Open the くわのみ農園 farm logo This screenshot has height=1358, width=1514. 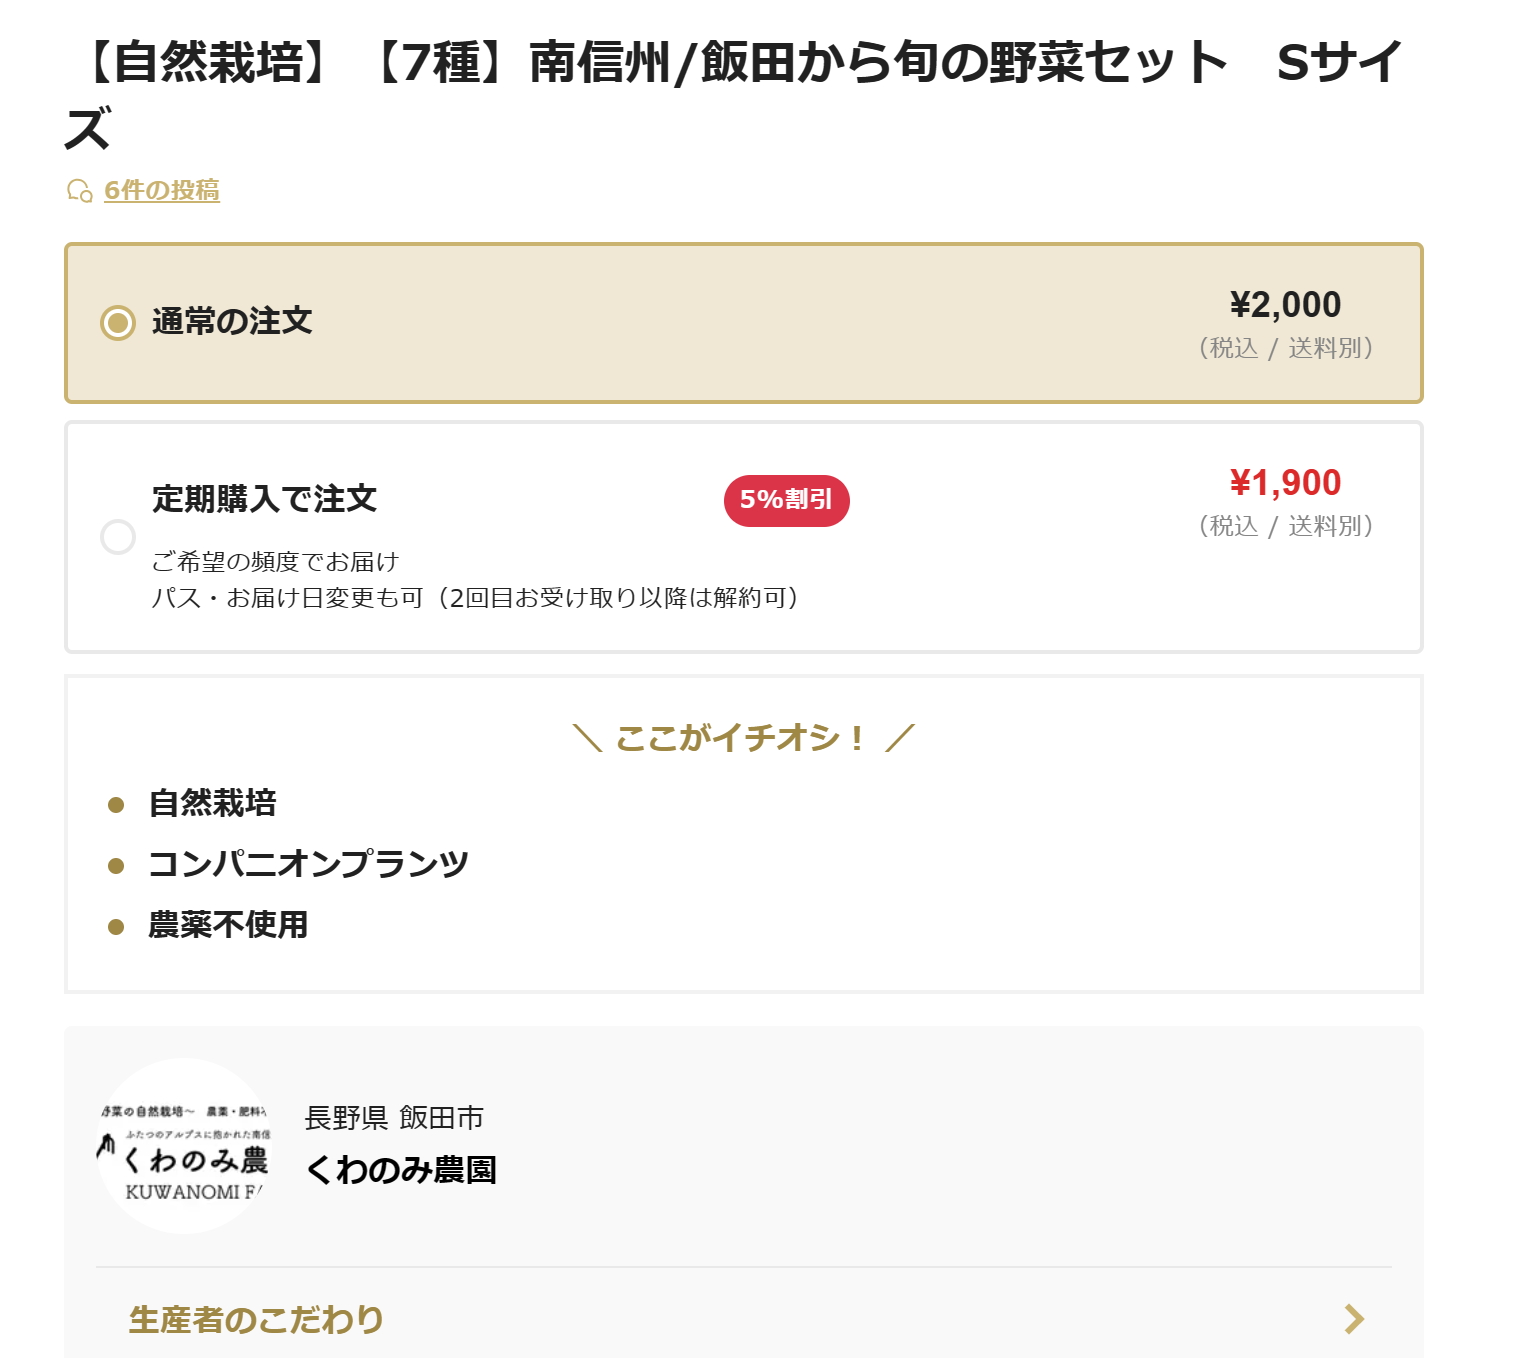[x=184, y=1146]
